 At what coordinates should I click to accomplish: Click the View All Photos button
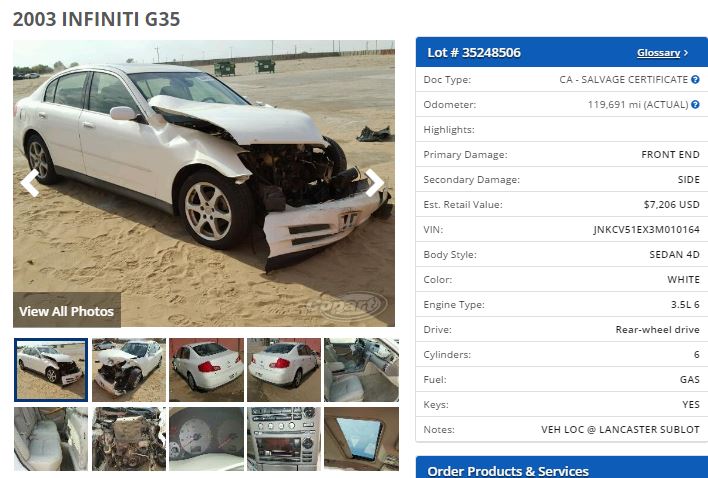click(67, 311)
